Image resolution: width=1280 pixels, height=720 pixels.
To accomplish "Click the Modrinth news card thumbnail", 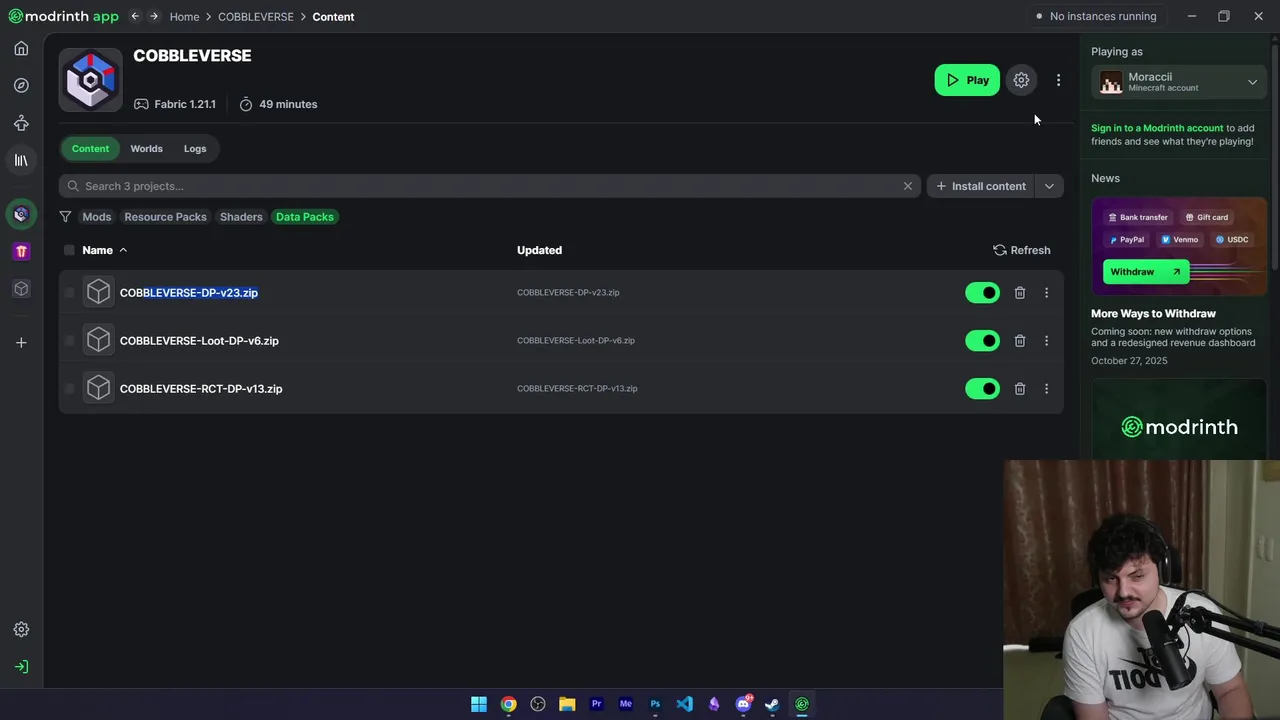I will 1179,419.
